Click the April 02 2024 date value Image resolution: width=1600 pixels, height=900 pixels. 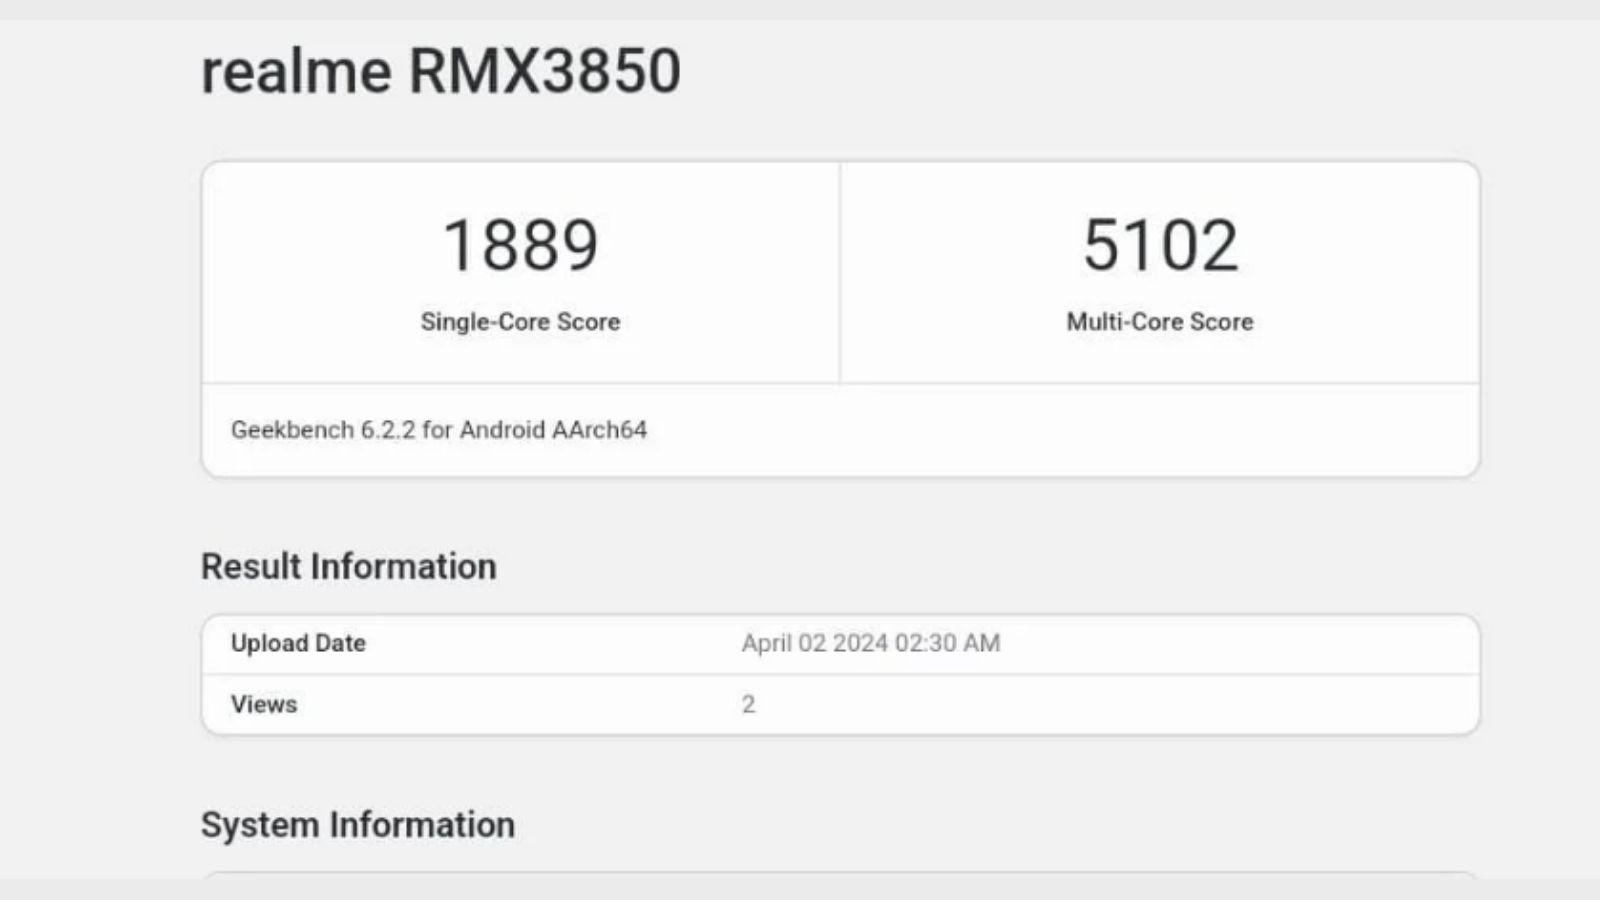coord(815,643)
